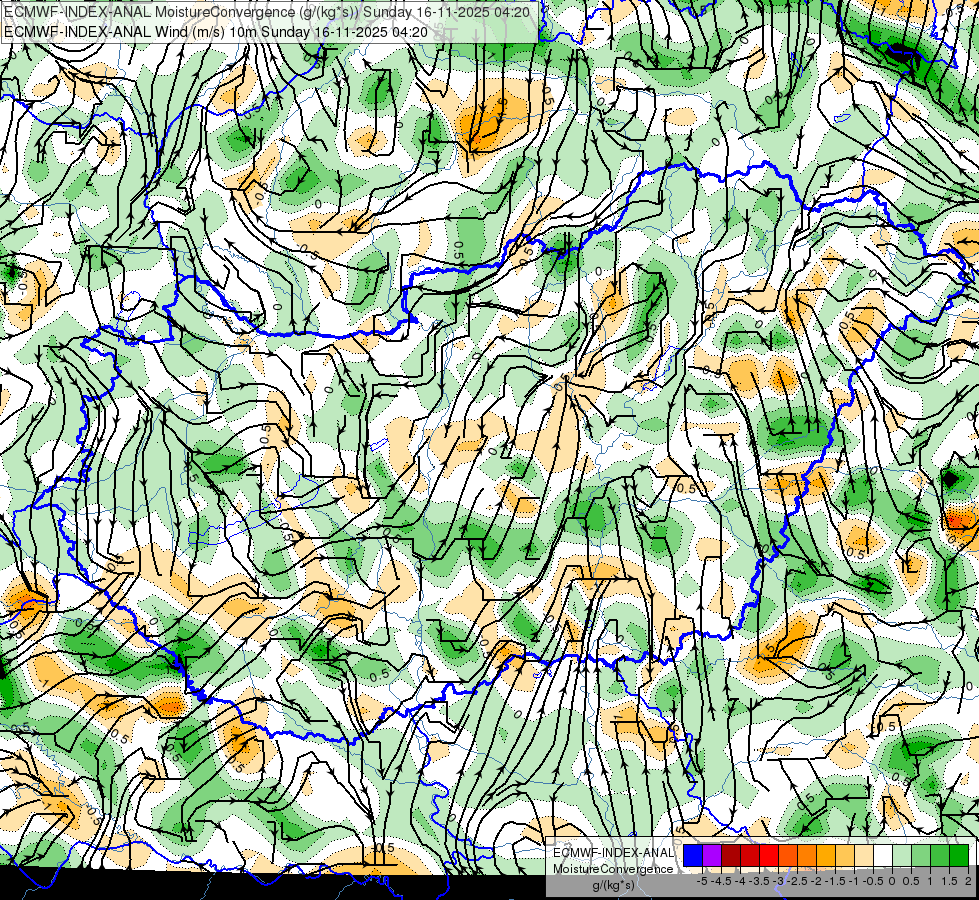The width and height of the screenshot is (979, 900).
Task: Click the blue legend swatch below -5
Action: pyautogui.click(x=693, y=855)
